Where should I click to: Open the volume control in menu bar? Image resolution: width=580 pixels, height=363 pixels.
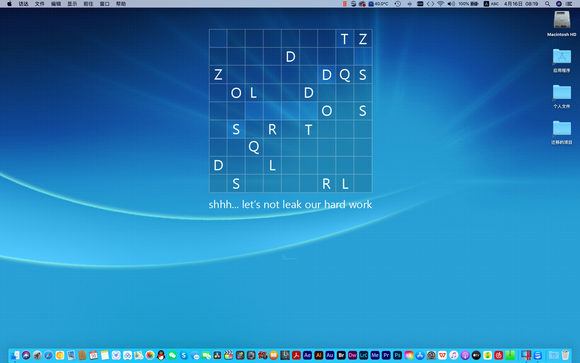(451, 4)
